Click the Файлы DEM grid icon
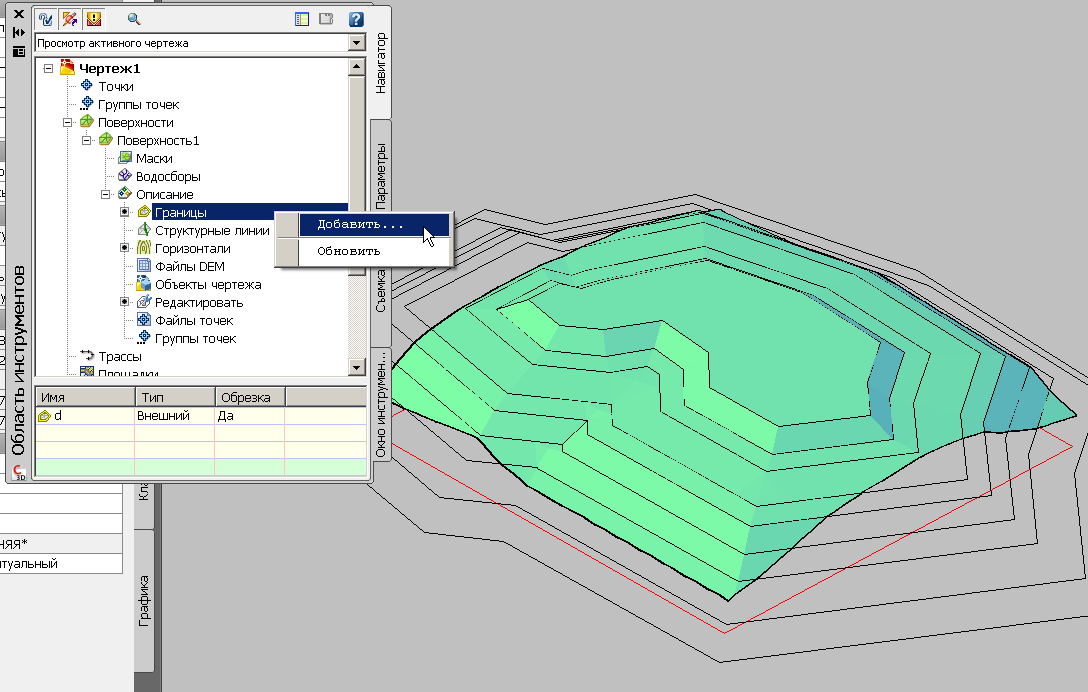1088x692 pixels. point(144,267)
